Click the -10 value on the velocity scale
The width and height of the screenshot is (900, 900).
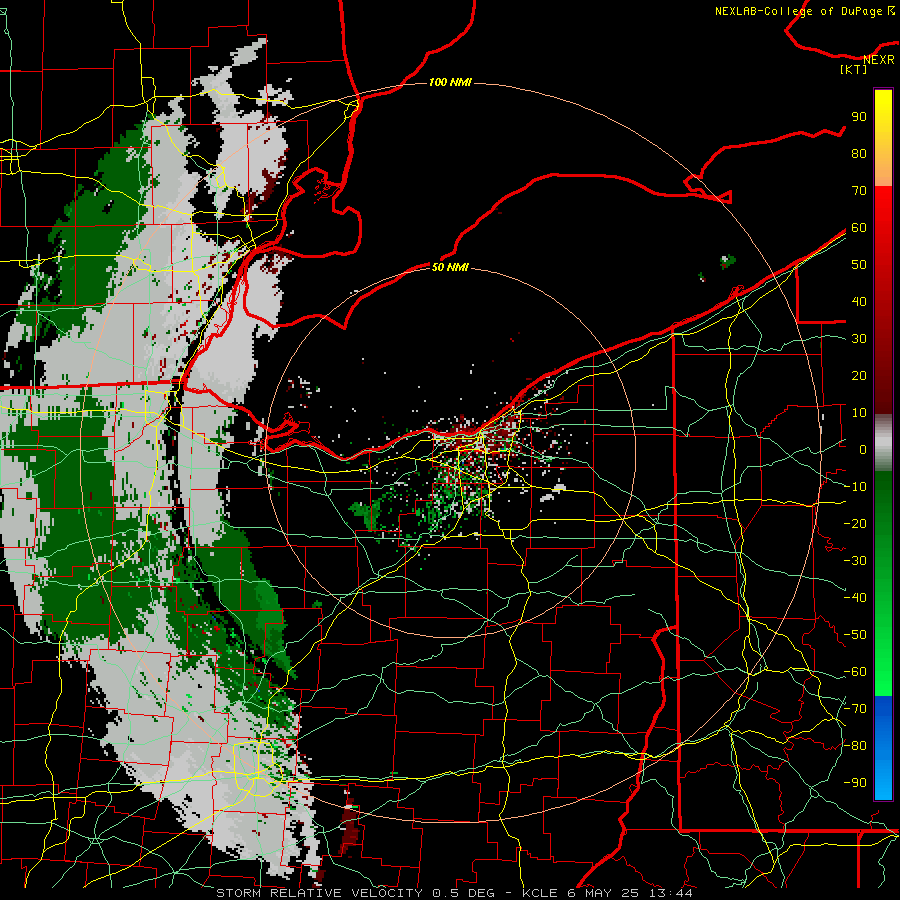[855, 487]
